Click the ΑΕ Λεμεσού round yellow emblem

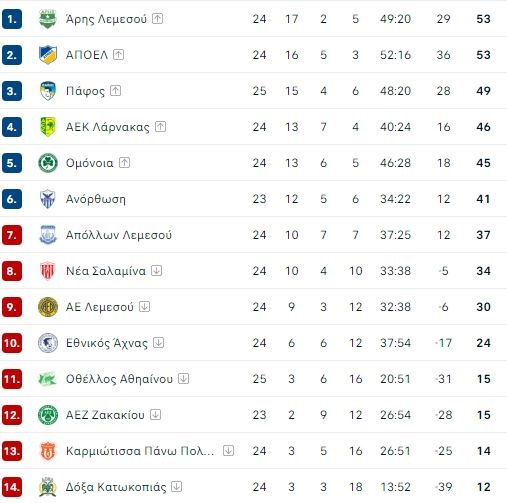(x=48, y=307)
